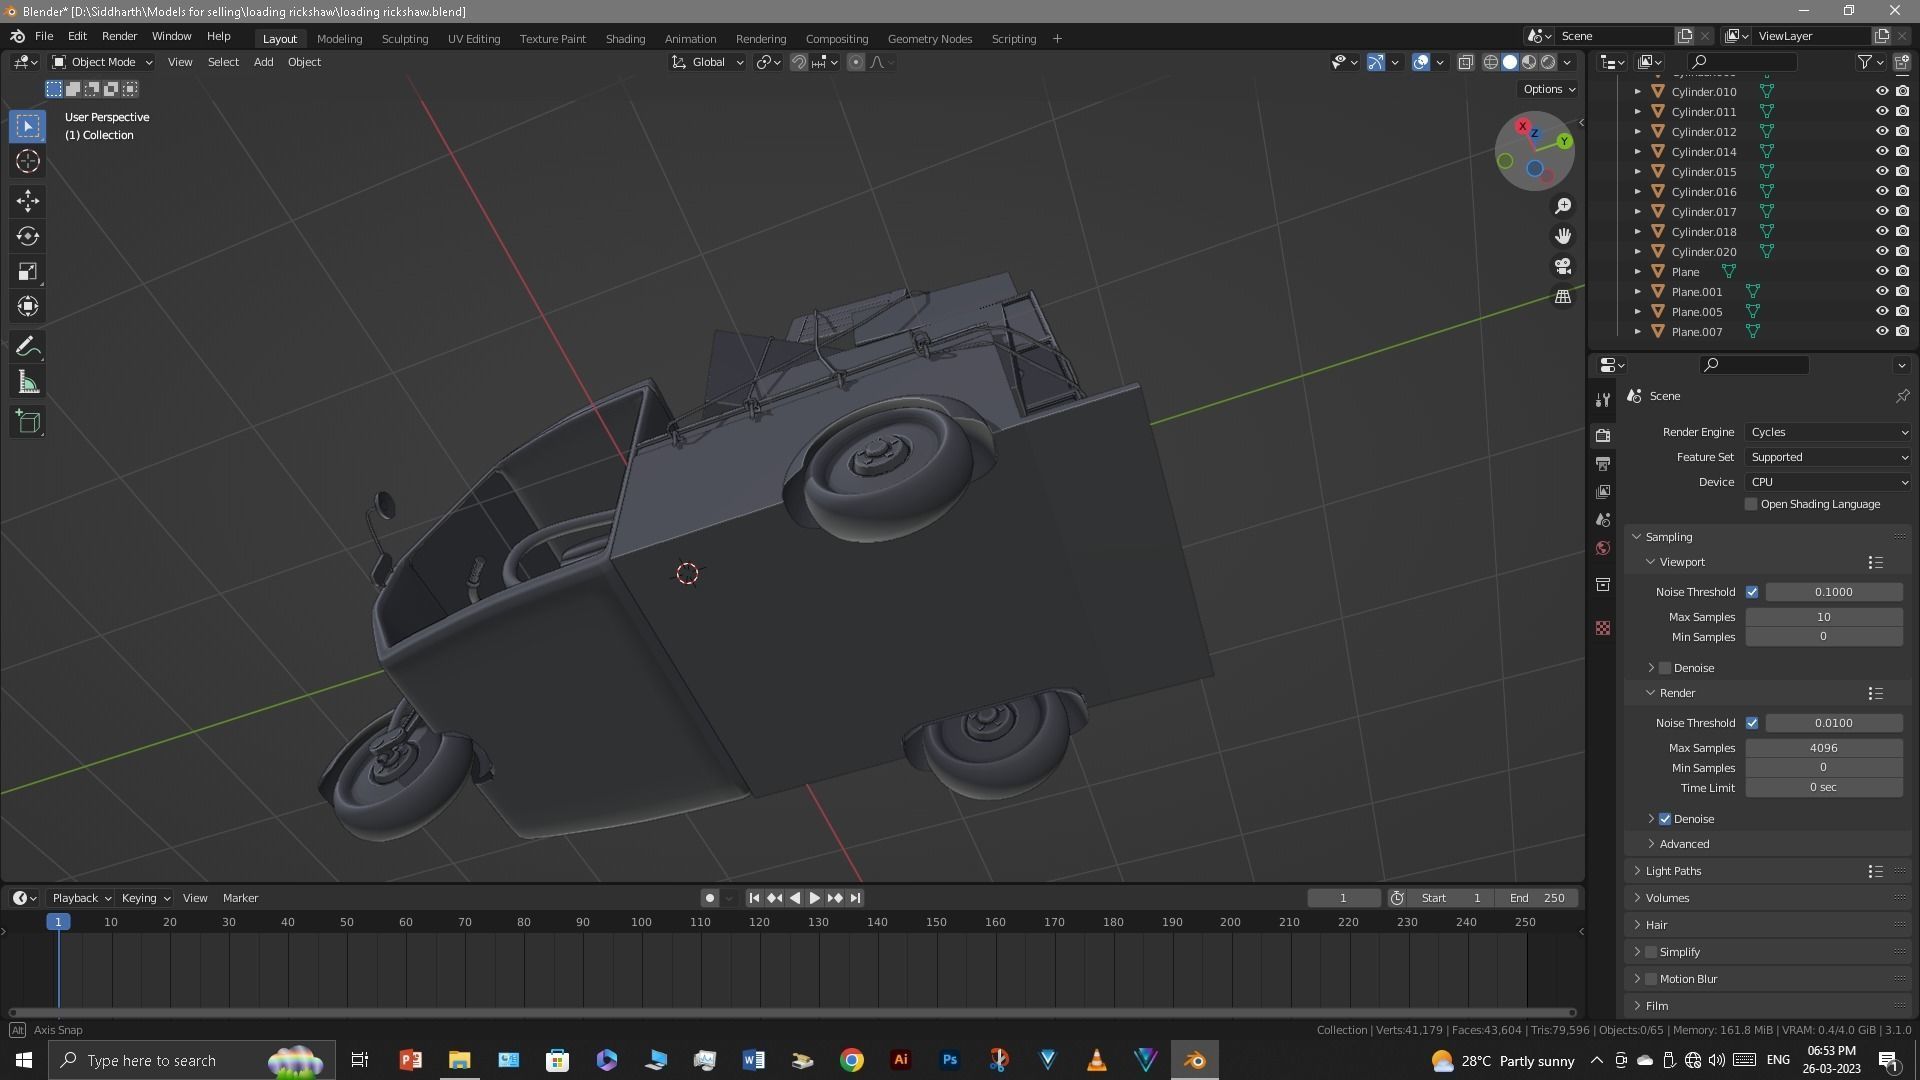Activate the Rotate tool

point(28,236)
